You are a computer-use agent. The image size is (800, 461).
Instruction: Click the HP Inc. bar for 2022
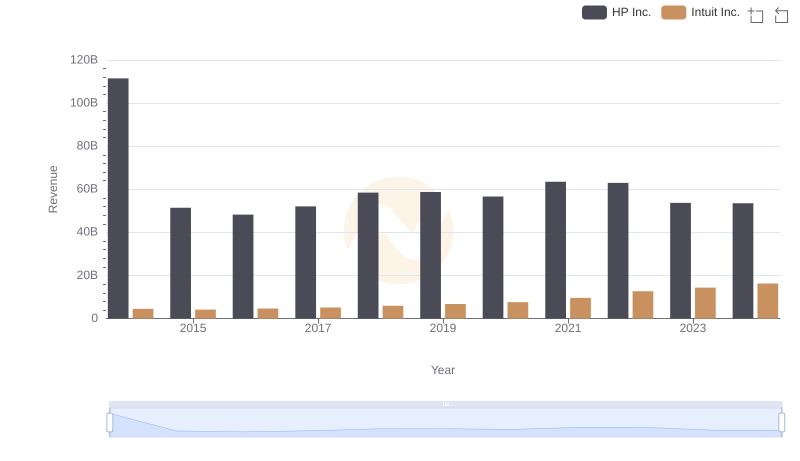click(x=618, y=250)
